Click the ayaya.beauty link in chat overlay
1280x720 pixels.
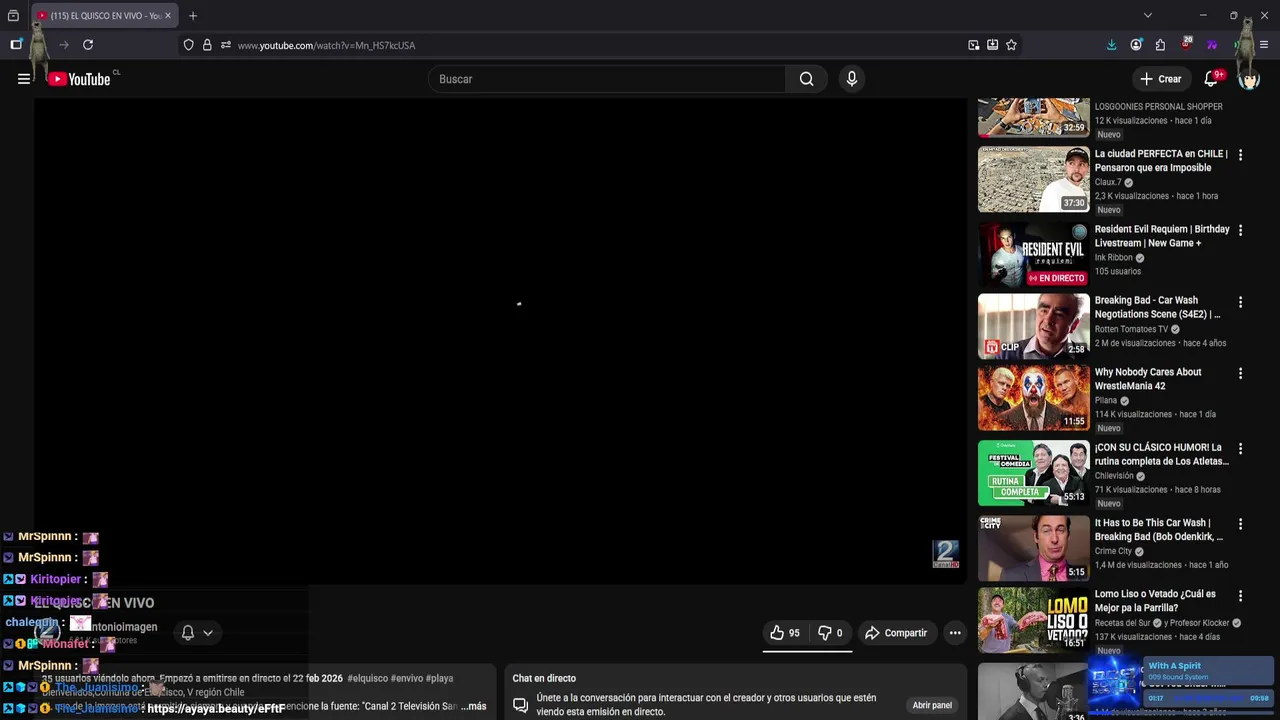(216, 709)
